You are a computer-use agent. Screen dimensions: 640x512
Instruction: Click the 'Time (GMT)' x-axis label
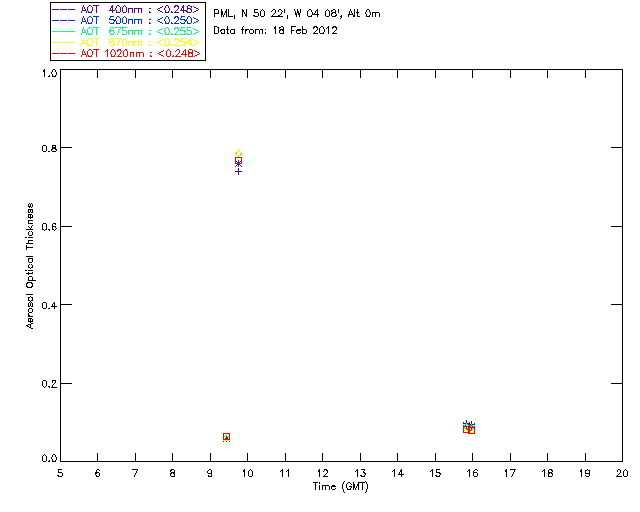[341, 487]
